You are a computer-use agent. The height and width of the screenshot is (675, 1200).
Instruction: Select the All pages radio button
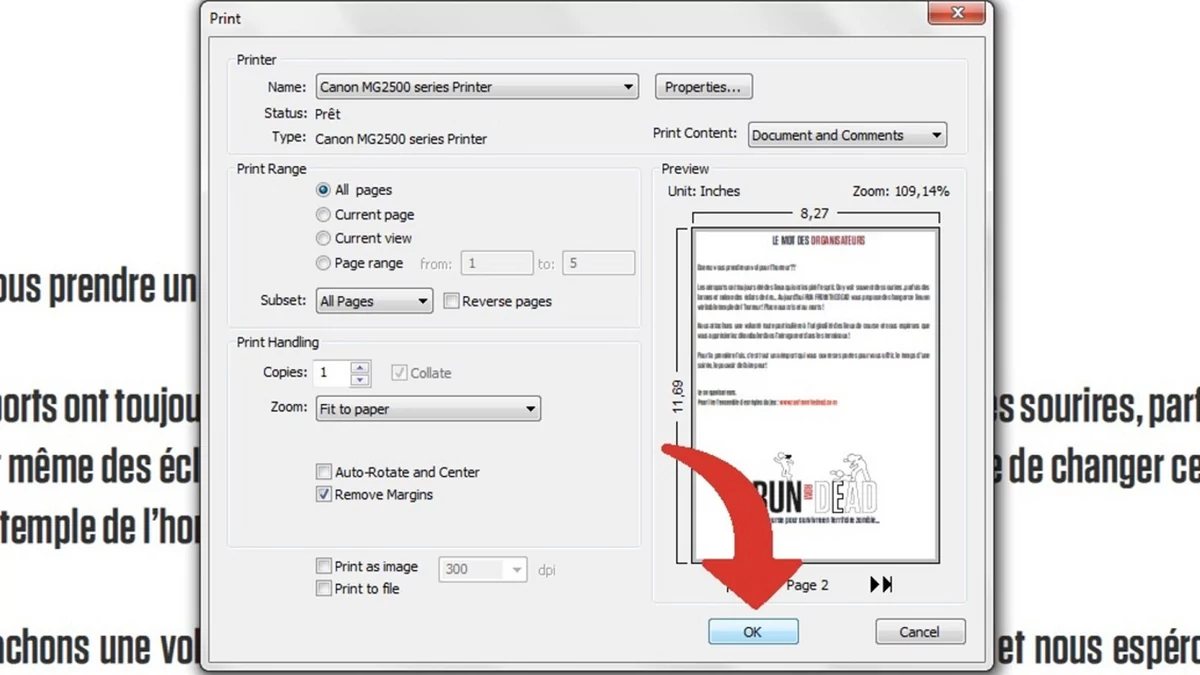pos(323,190)
